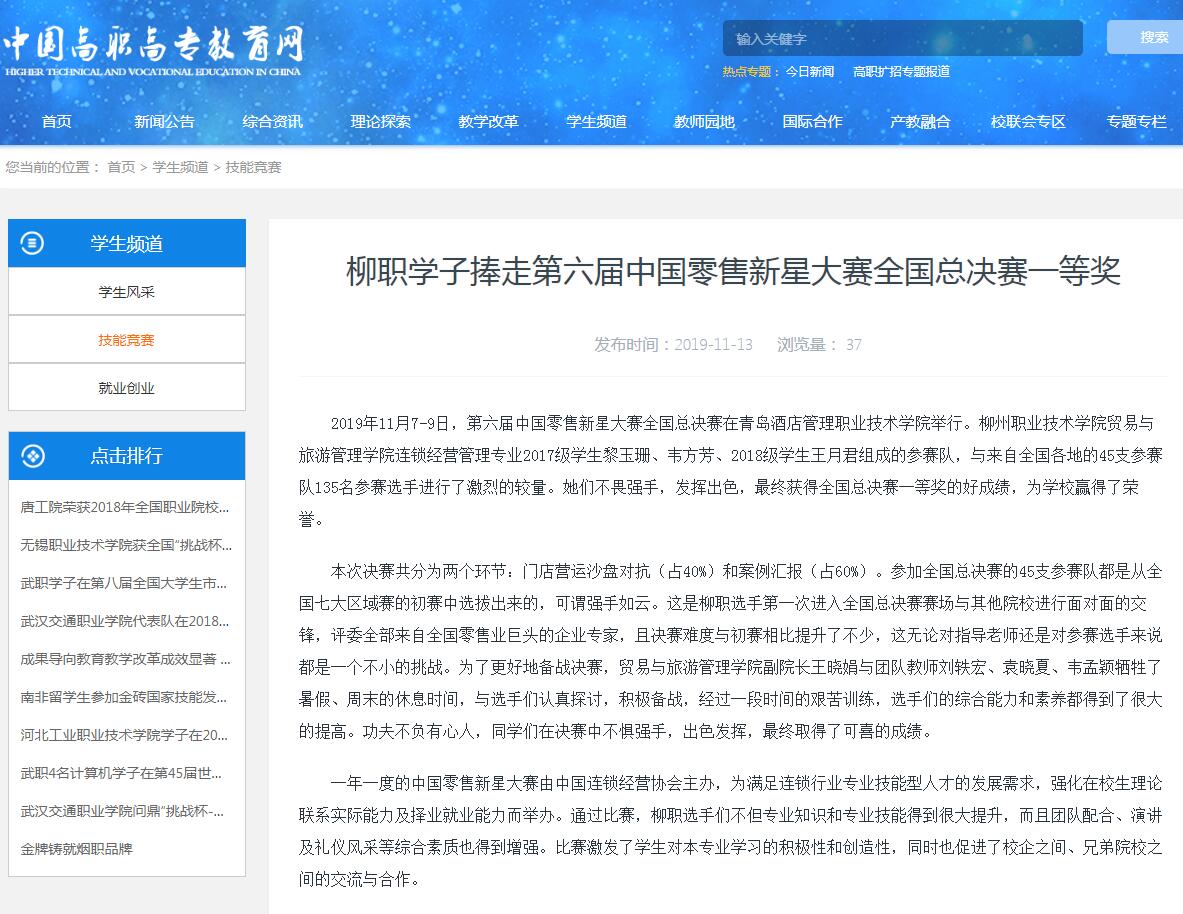Select the 综合资讯 navigation menu item
This screenshot has height=914, width=1183.
point(272,122)
